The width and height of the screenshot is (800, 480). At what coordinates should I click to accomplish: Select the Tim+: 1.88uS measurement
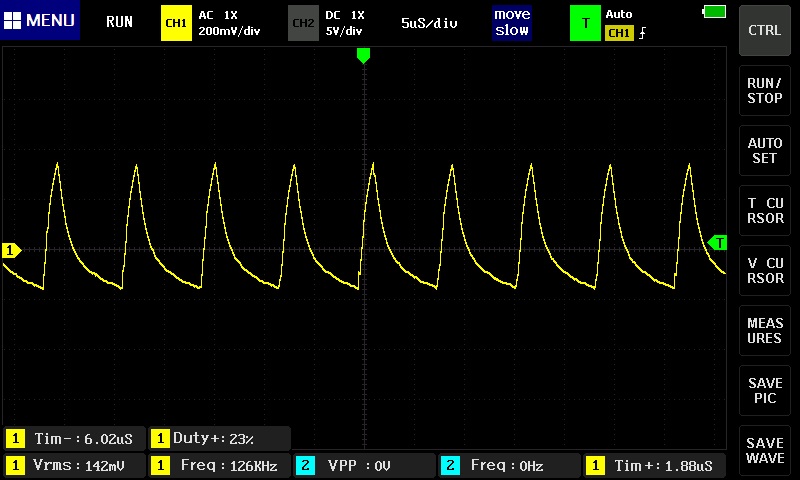tap(655, 465)
